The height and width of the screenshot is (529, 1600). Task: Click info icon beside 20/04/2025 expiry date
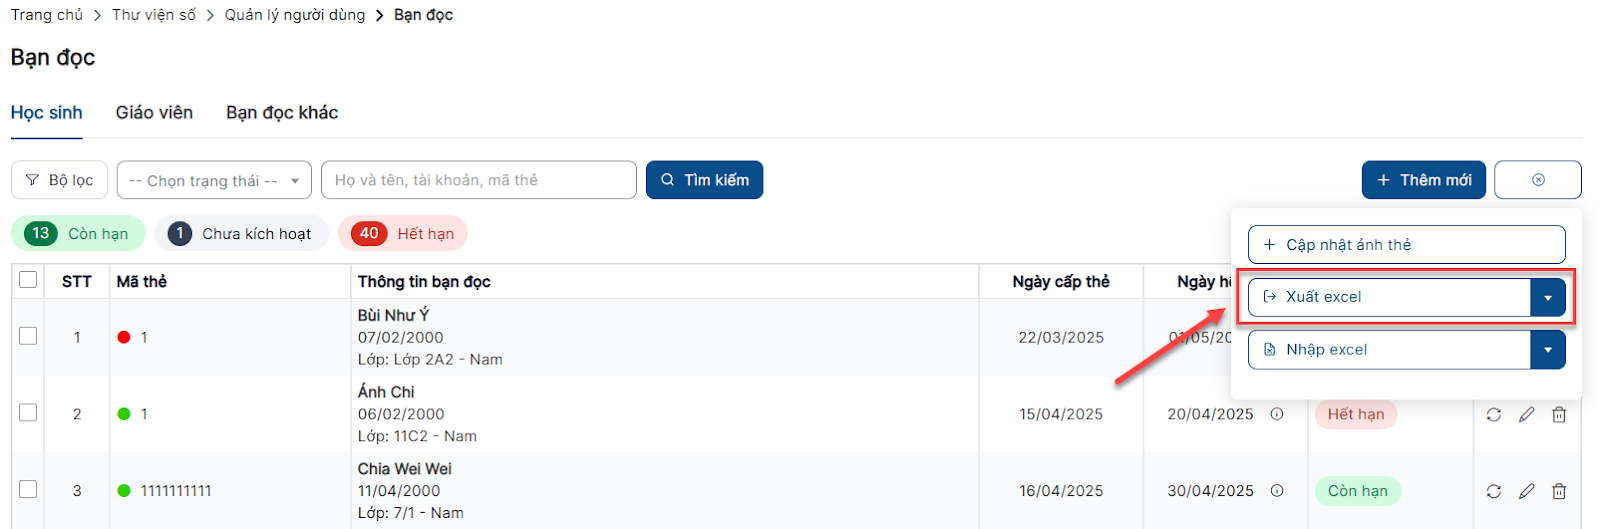click(x=1277, y=414)
